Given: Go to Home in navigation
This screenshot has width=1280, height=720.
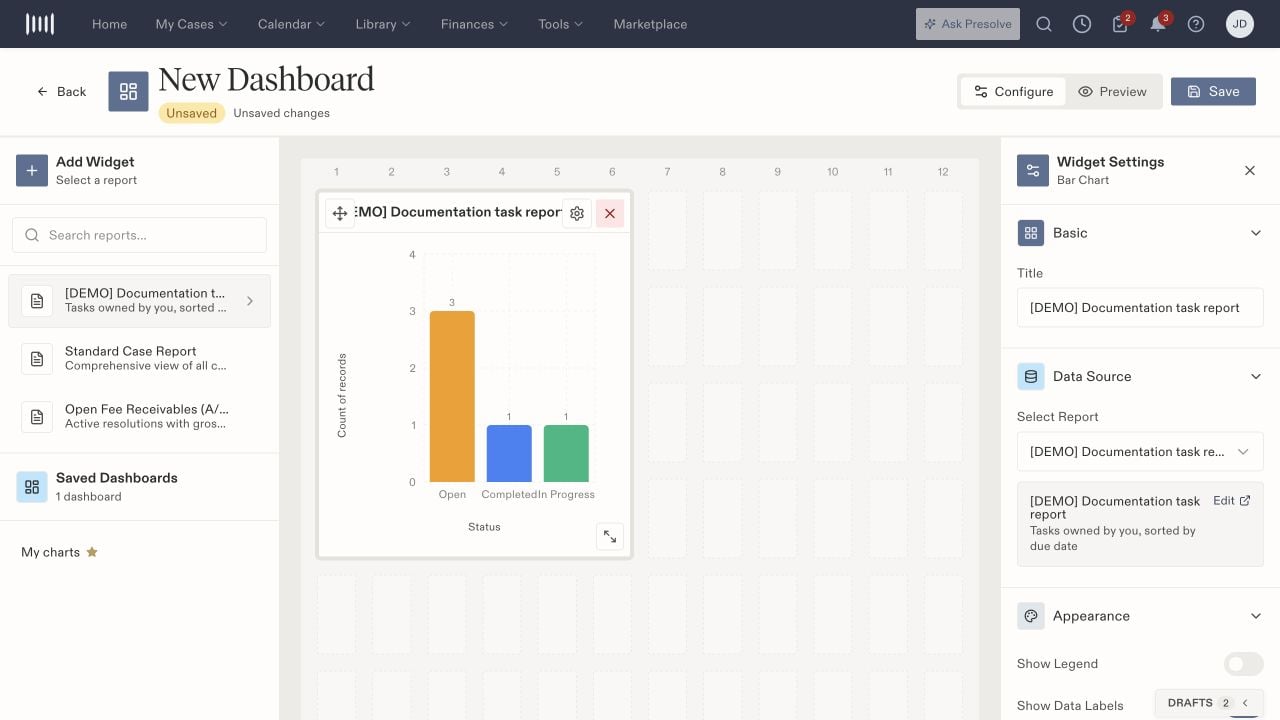Looking at the screenshot, I should coord(109,24).
